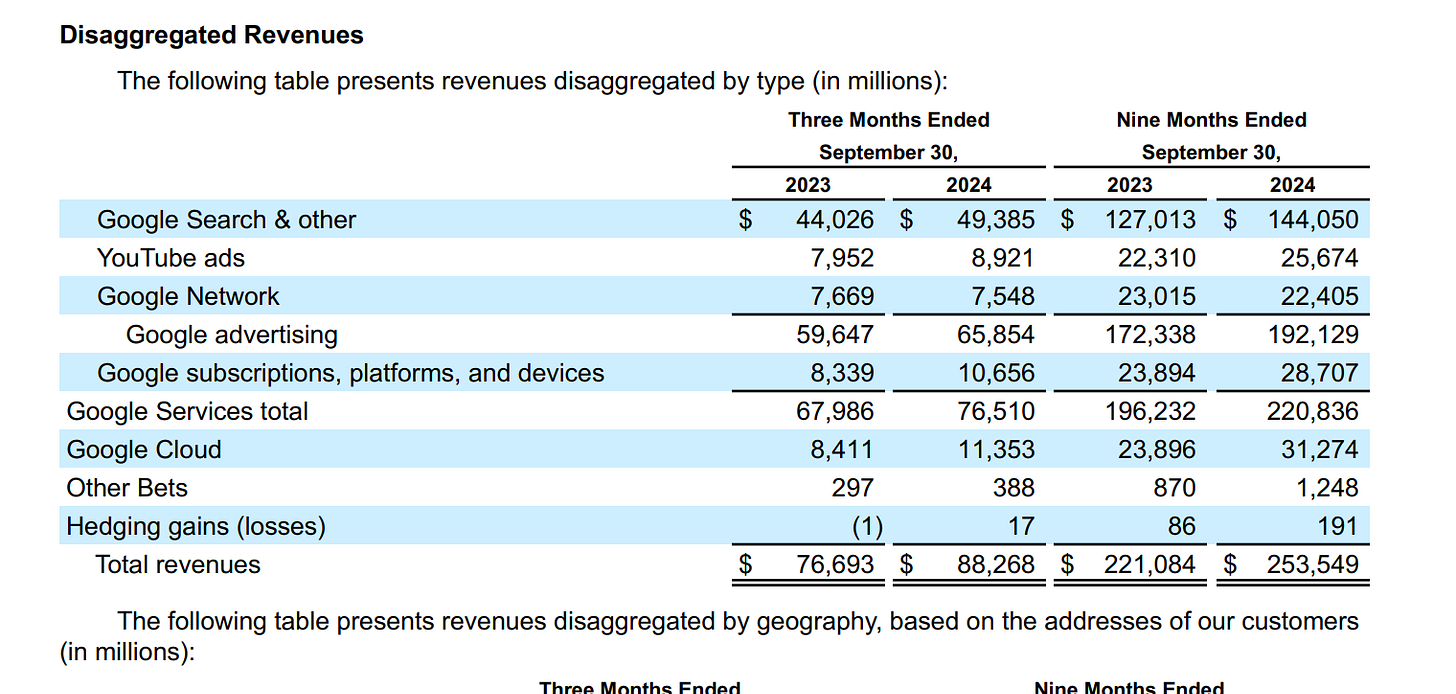Click Google Cloud value 31,274
Image resolution: width=1456 pixels, height=694 pixels.
pyautogui.click(x=1320, y=449)
